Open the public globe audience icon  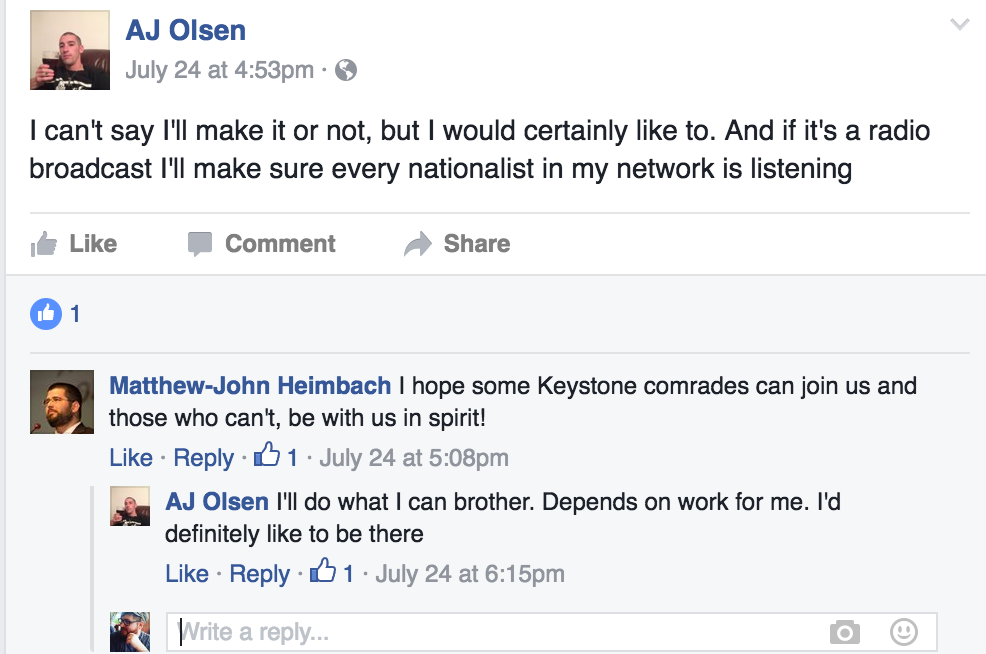tap(346, 70)
